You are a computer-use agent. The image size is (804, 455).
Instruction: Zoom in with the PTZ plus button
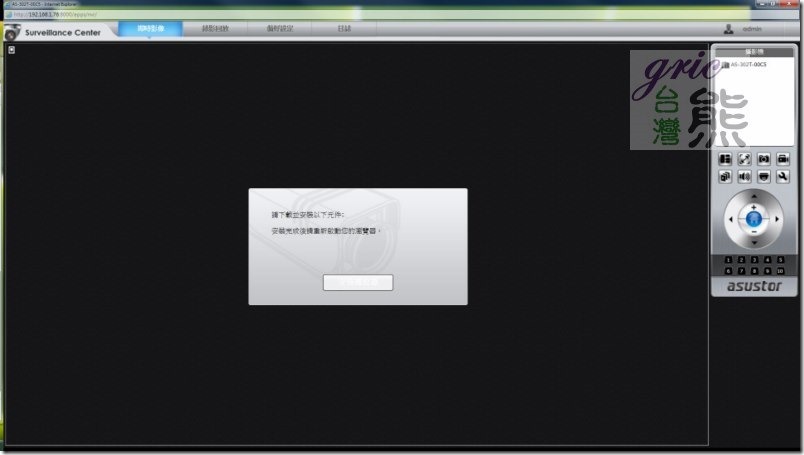click(x=754, y=207)
